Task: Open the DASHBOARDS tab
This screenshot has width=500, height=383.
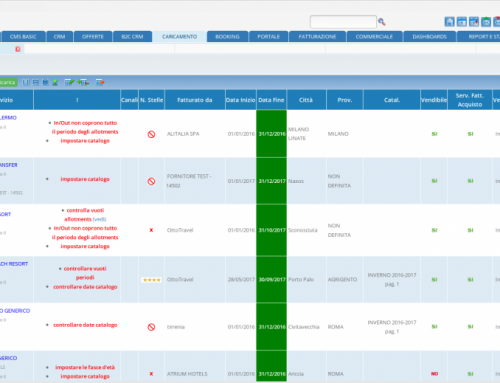Action: [430, 37]
